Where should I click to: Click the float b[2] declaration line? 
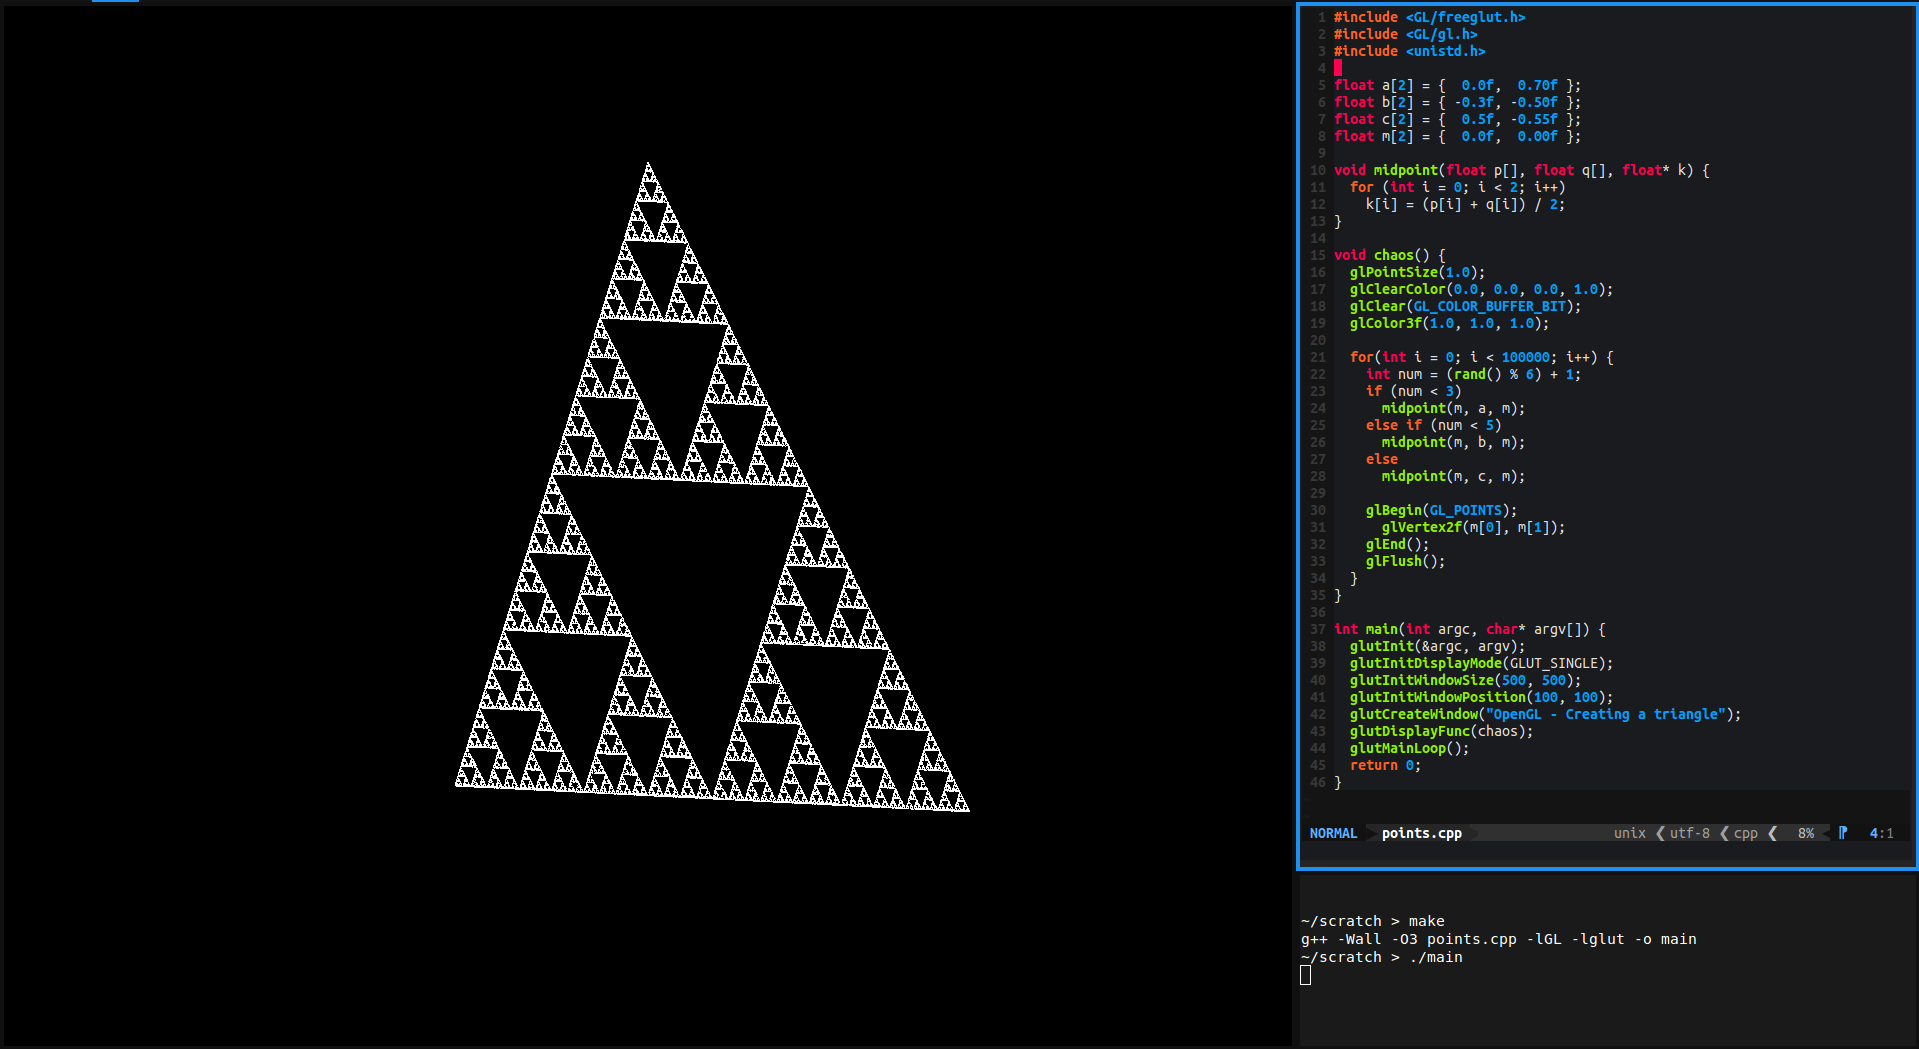pyautogui.click(x=1457, y=102)
